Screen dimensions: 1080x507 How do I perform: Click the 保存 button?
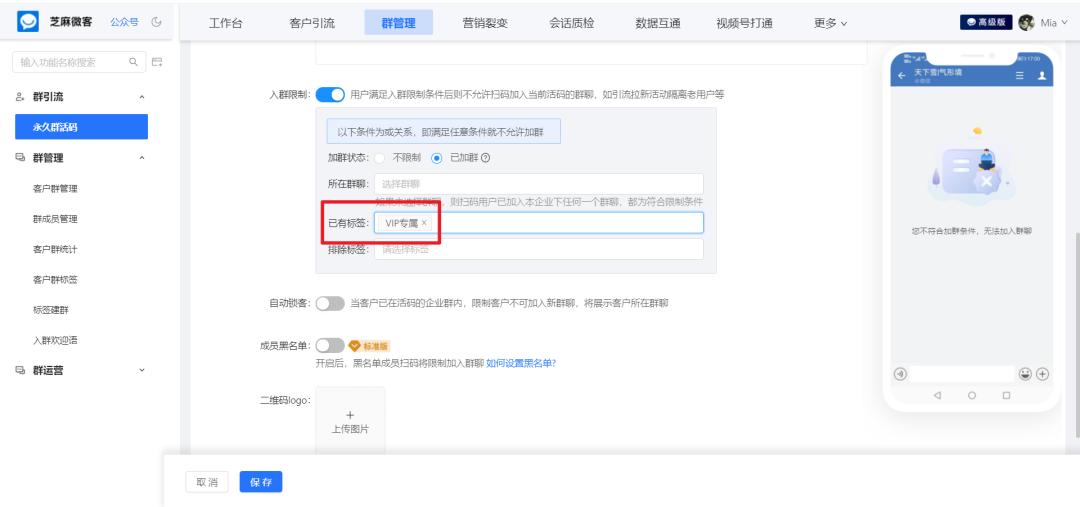point(261,482)
